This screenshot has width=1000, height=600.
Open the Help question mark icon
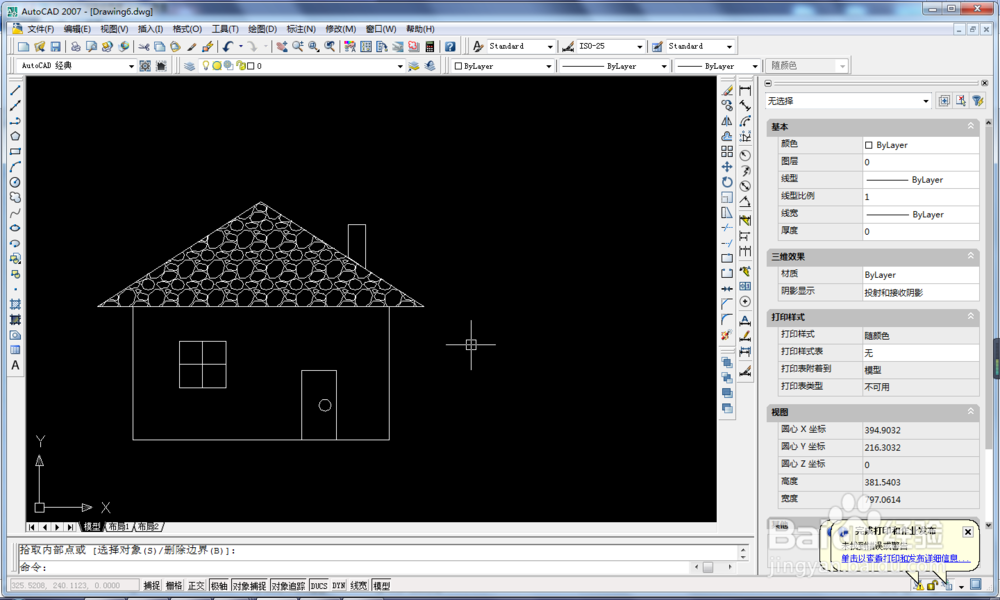450,47
